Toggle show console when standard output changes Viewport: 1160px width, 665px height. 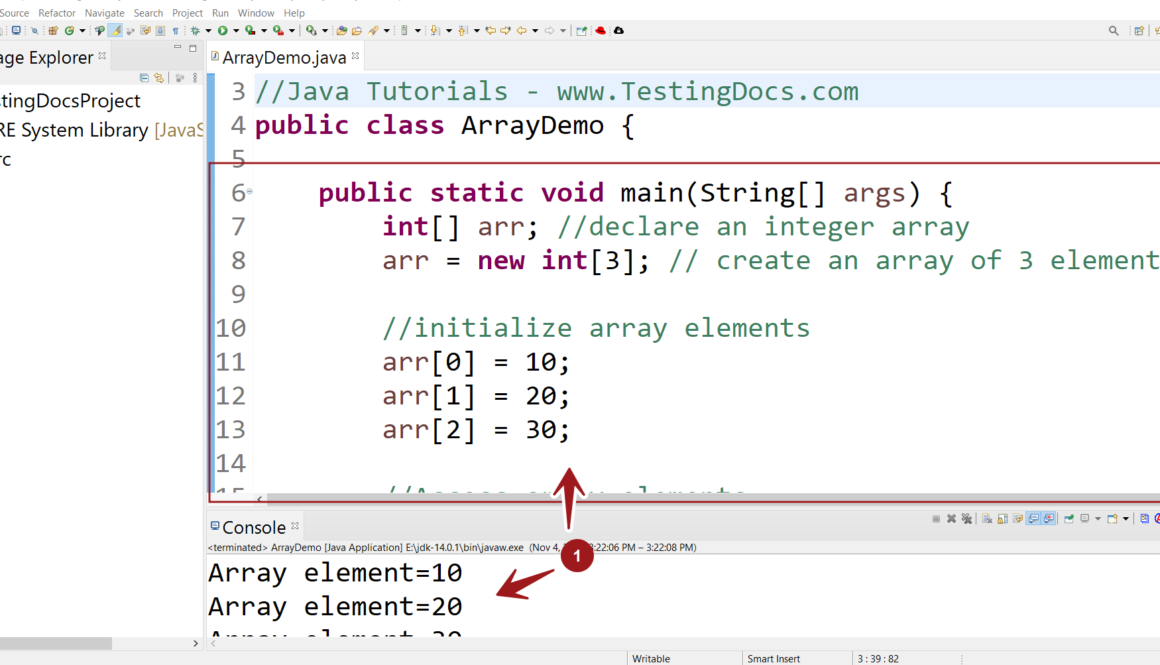click(x=1034, y=519)
